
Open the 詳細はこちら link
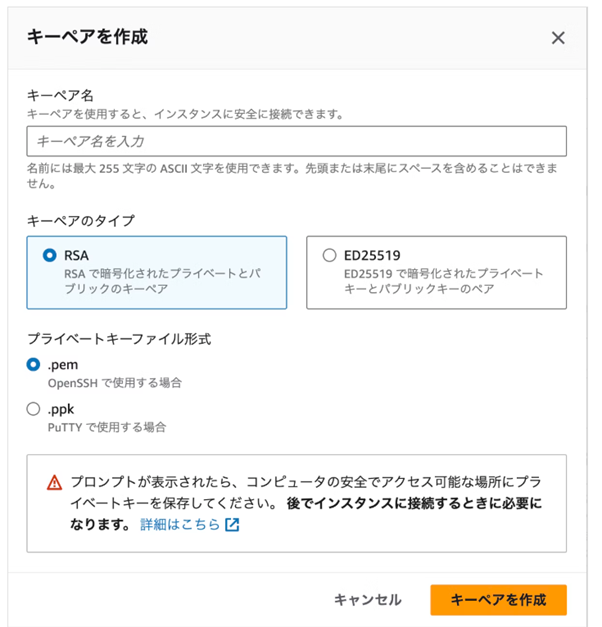pos(179,524)
